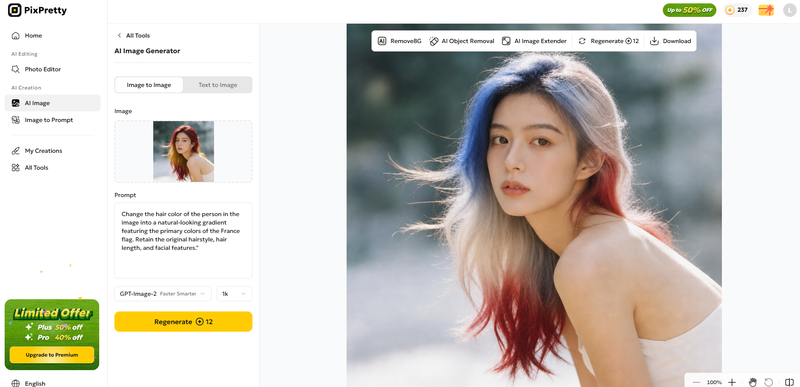Open the Photo Editor sidebar item
Image resolution: width=800 pixels, height=387 pixels.
[x=53, y=69]
